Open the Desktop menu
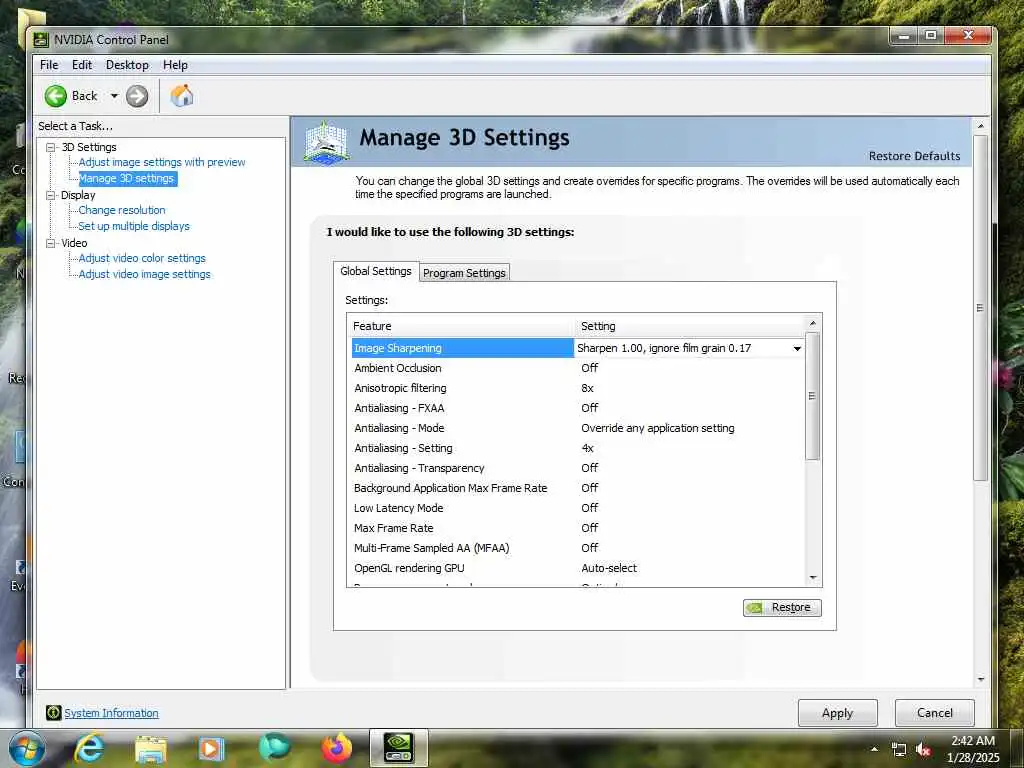Screen dimensions: 1024x768 coord(127,65)
